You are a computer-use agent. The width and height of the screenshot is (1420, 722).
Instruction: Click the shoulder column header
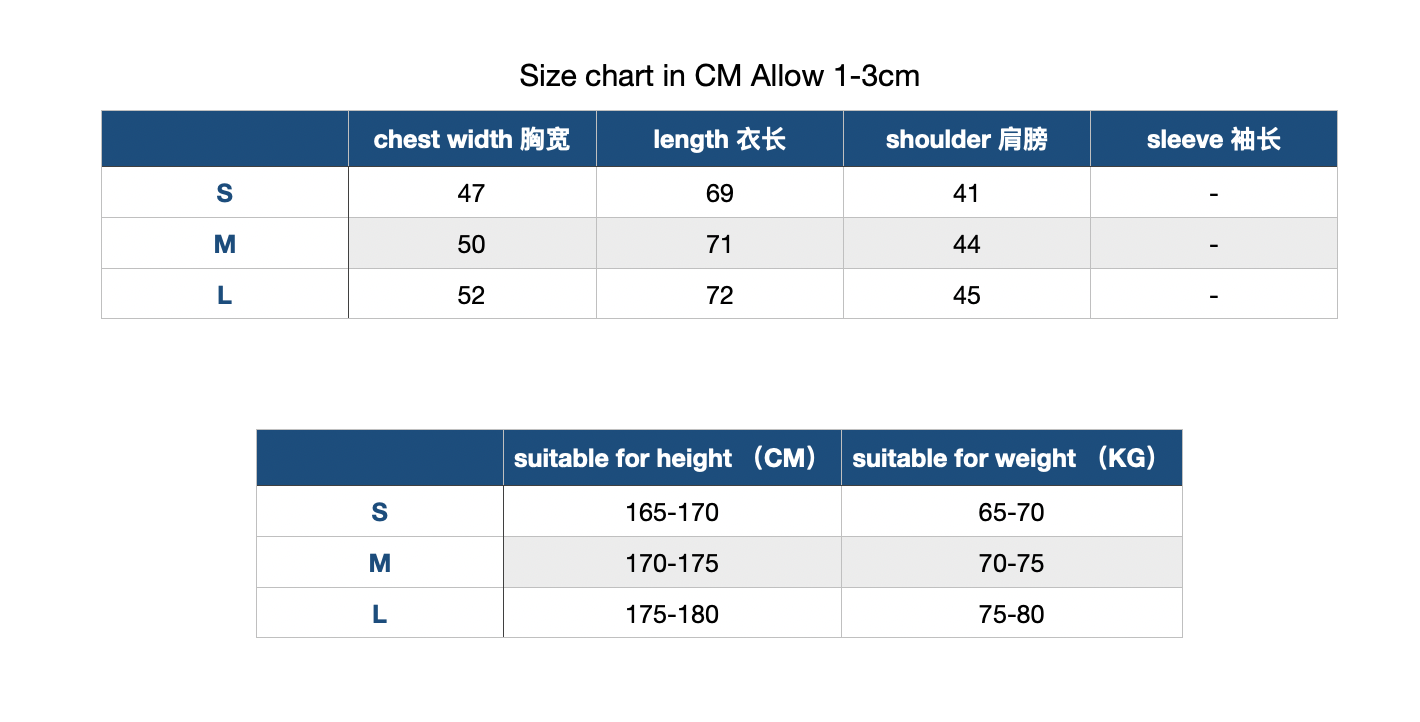point(967,139)
